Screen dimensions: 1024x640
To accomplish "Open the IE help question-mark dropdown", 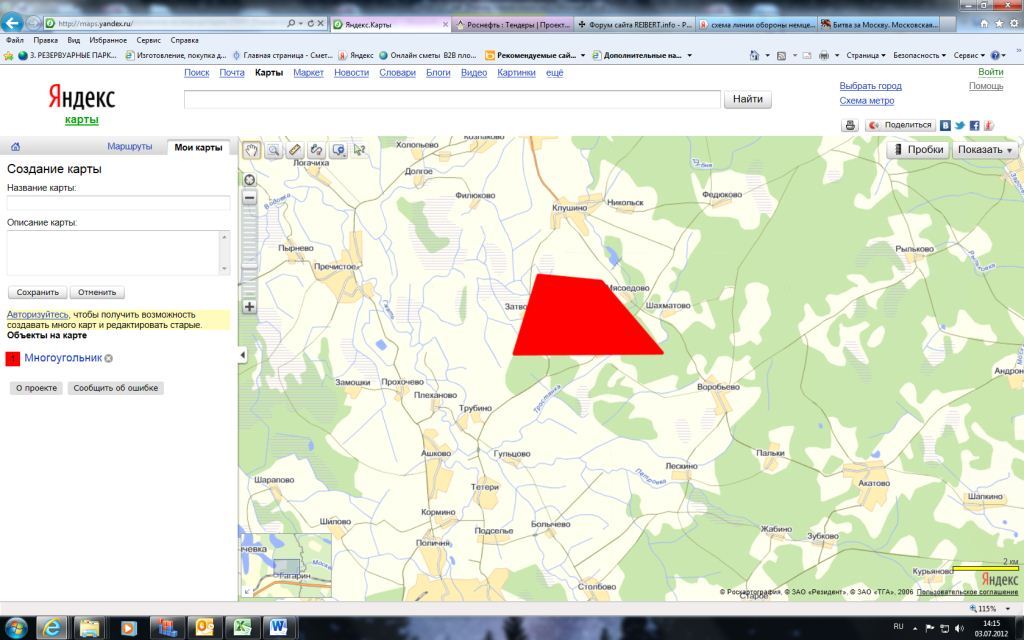I will click(999, 56).
